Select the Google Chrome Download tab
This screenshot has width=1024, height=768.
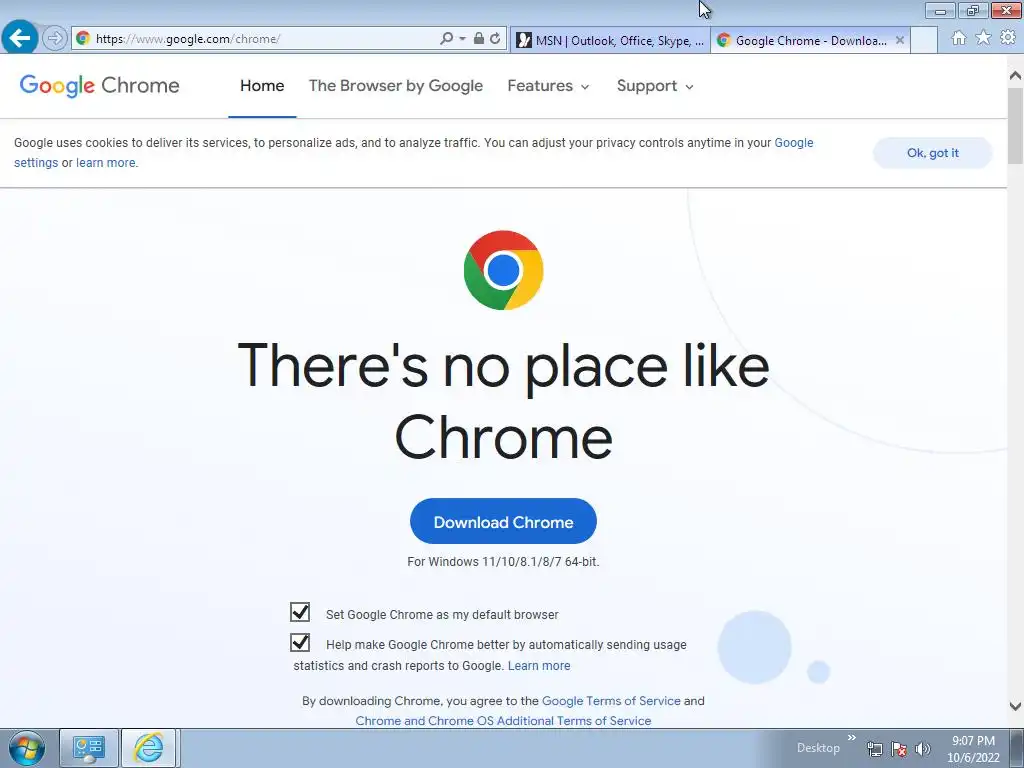[810, 40]
